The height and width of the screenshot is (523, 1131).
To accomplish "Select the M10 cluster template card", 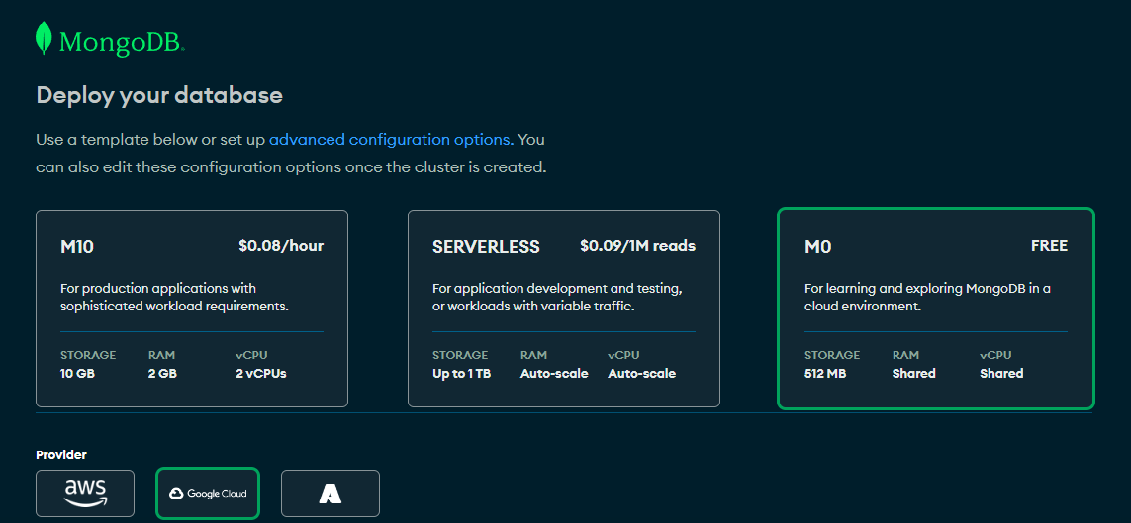I will coord(192,309).
